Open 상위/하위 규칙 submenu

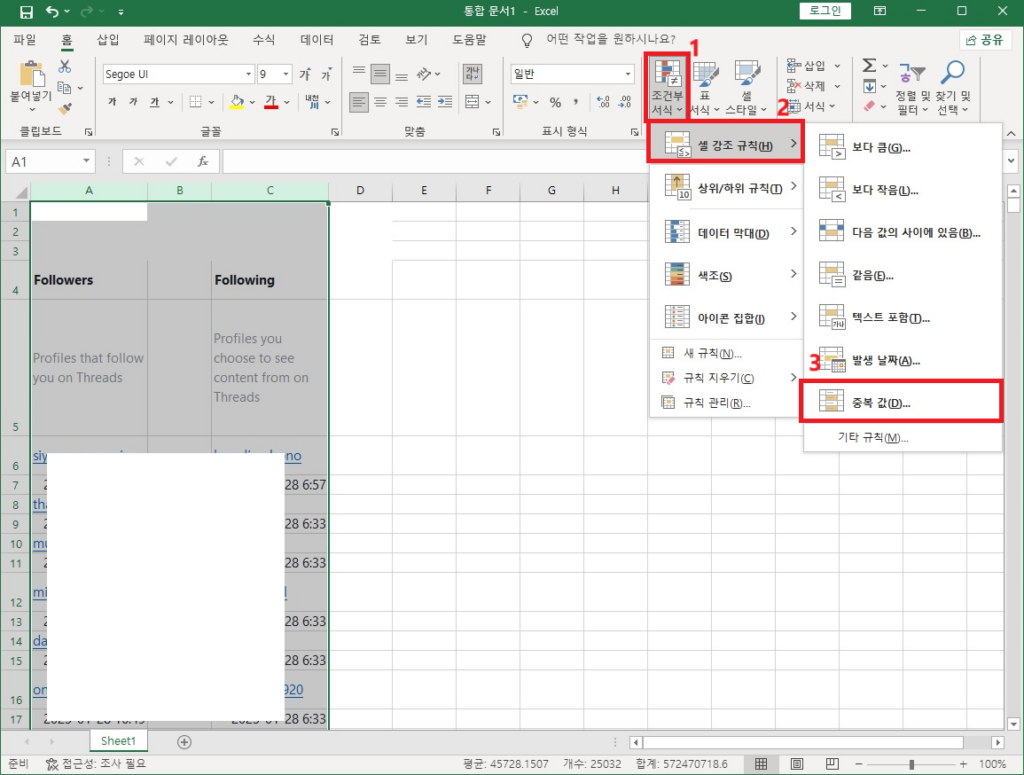(726, 188)
